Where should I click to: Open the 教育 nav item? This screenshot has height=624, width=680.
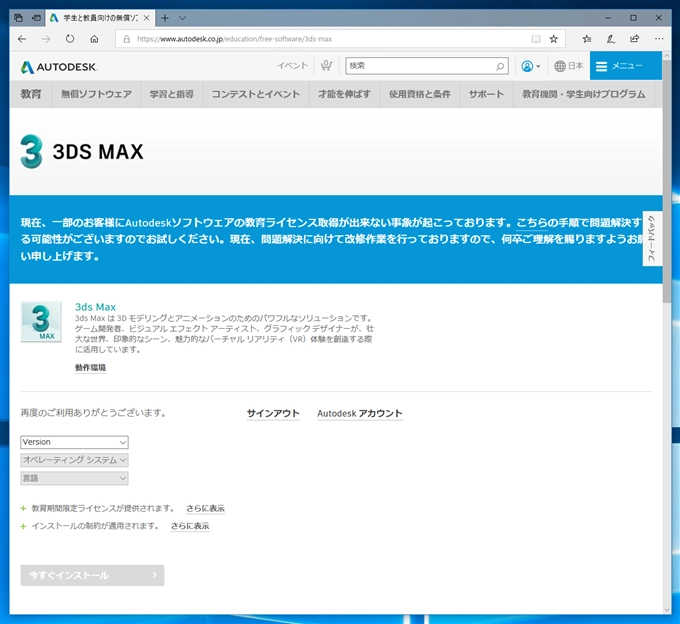31,94
